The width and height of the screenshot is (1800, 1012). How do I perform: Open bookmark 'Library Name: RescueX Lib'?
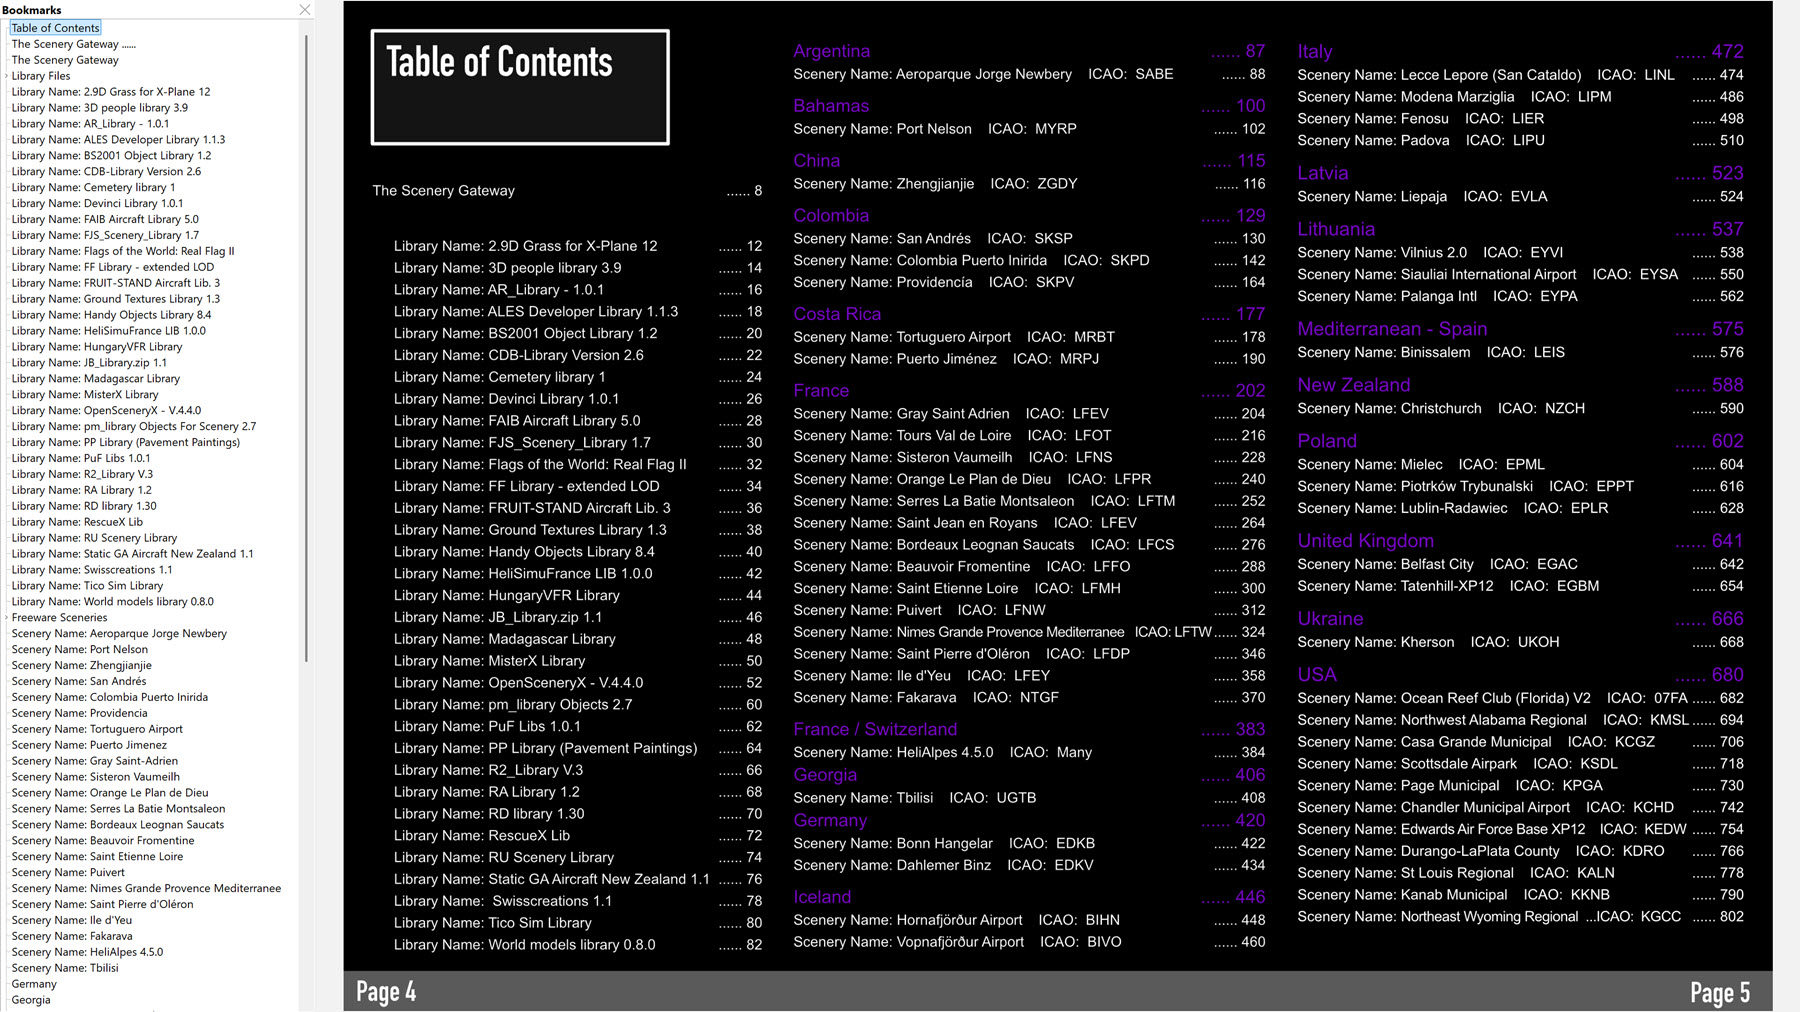(x=77, y=522)
